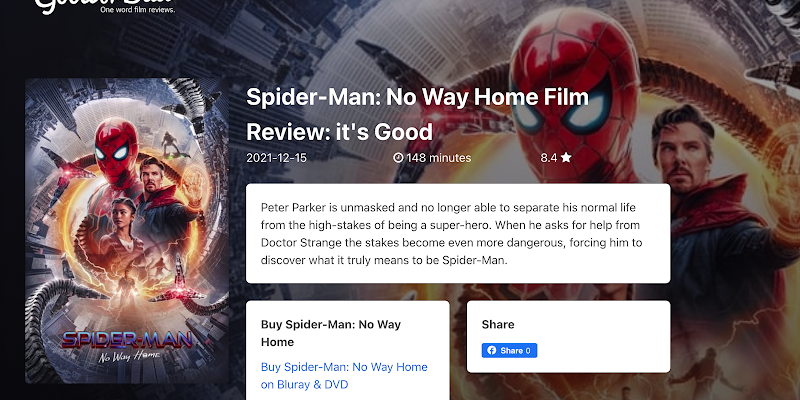Select the Spider-Man: No Way Home poster thumbnail

click(x=127, y=231)
